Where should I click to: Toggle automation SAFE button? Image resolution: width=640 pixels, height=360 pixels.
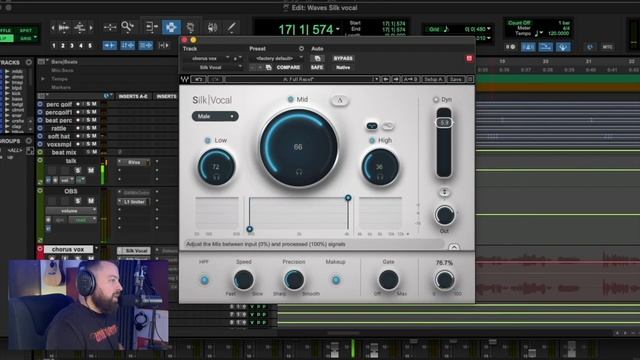click(x=317, y=67)
